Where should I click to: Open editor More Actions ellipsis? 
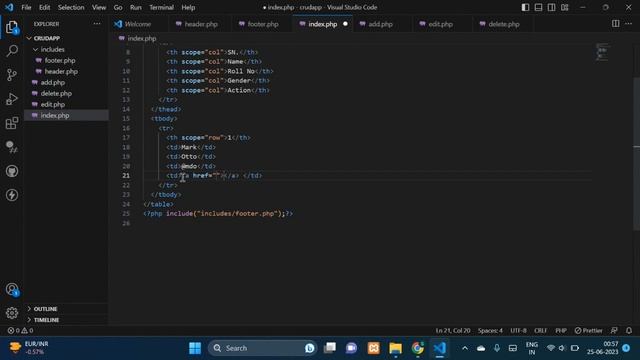(x=629, y=24)
